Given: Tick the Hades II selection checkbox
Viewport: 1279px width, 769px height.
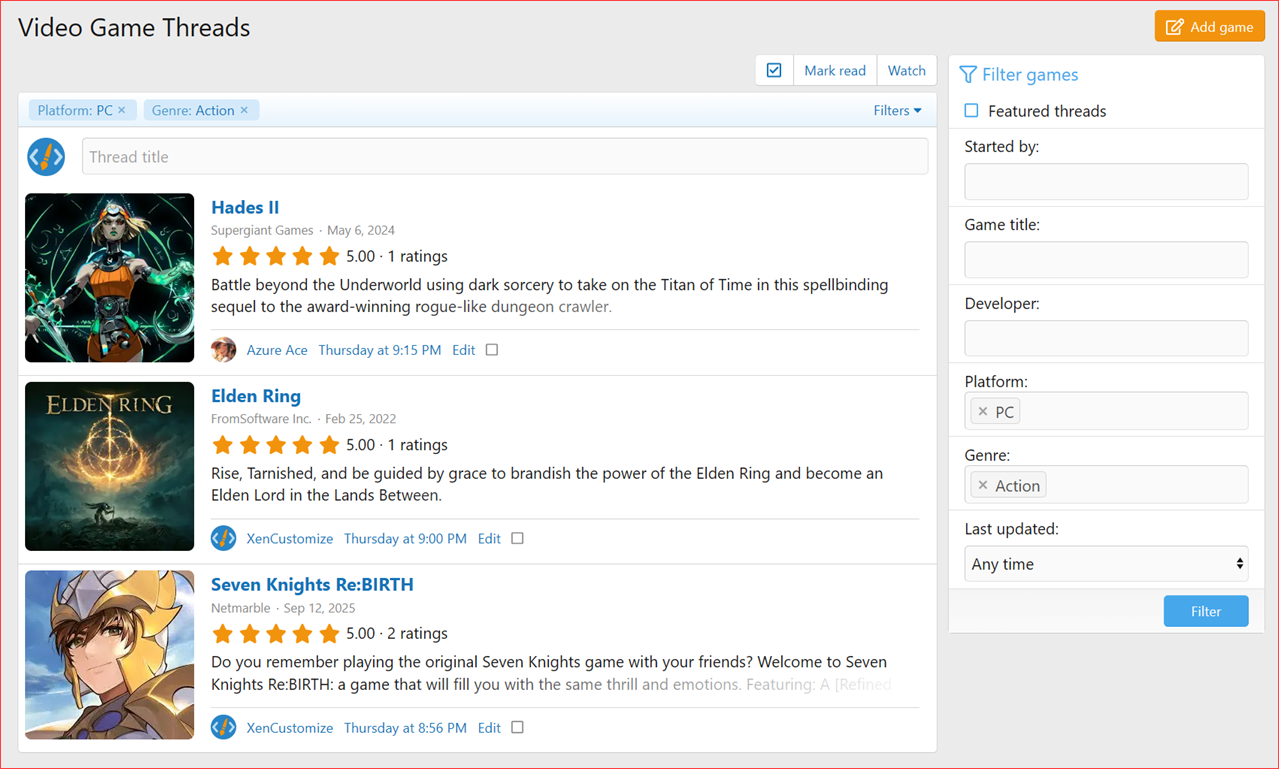Looking at the screenshot, I should pyautogui.click(x=492, y=349).
